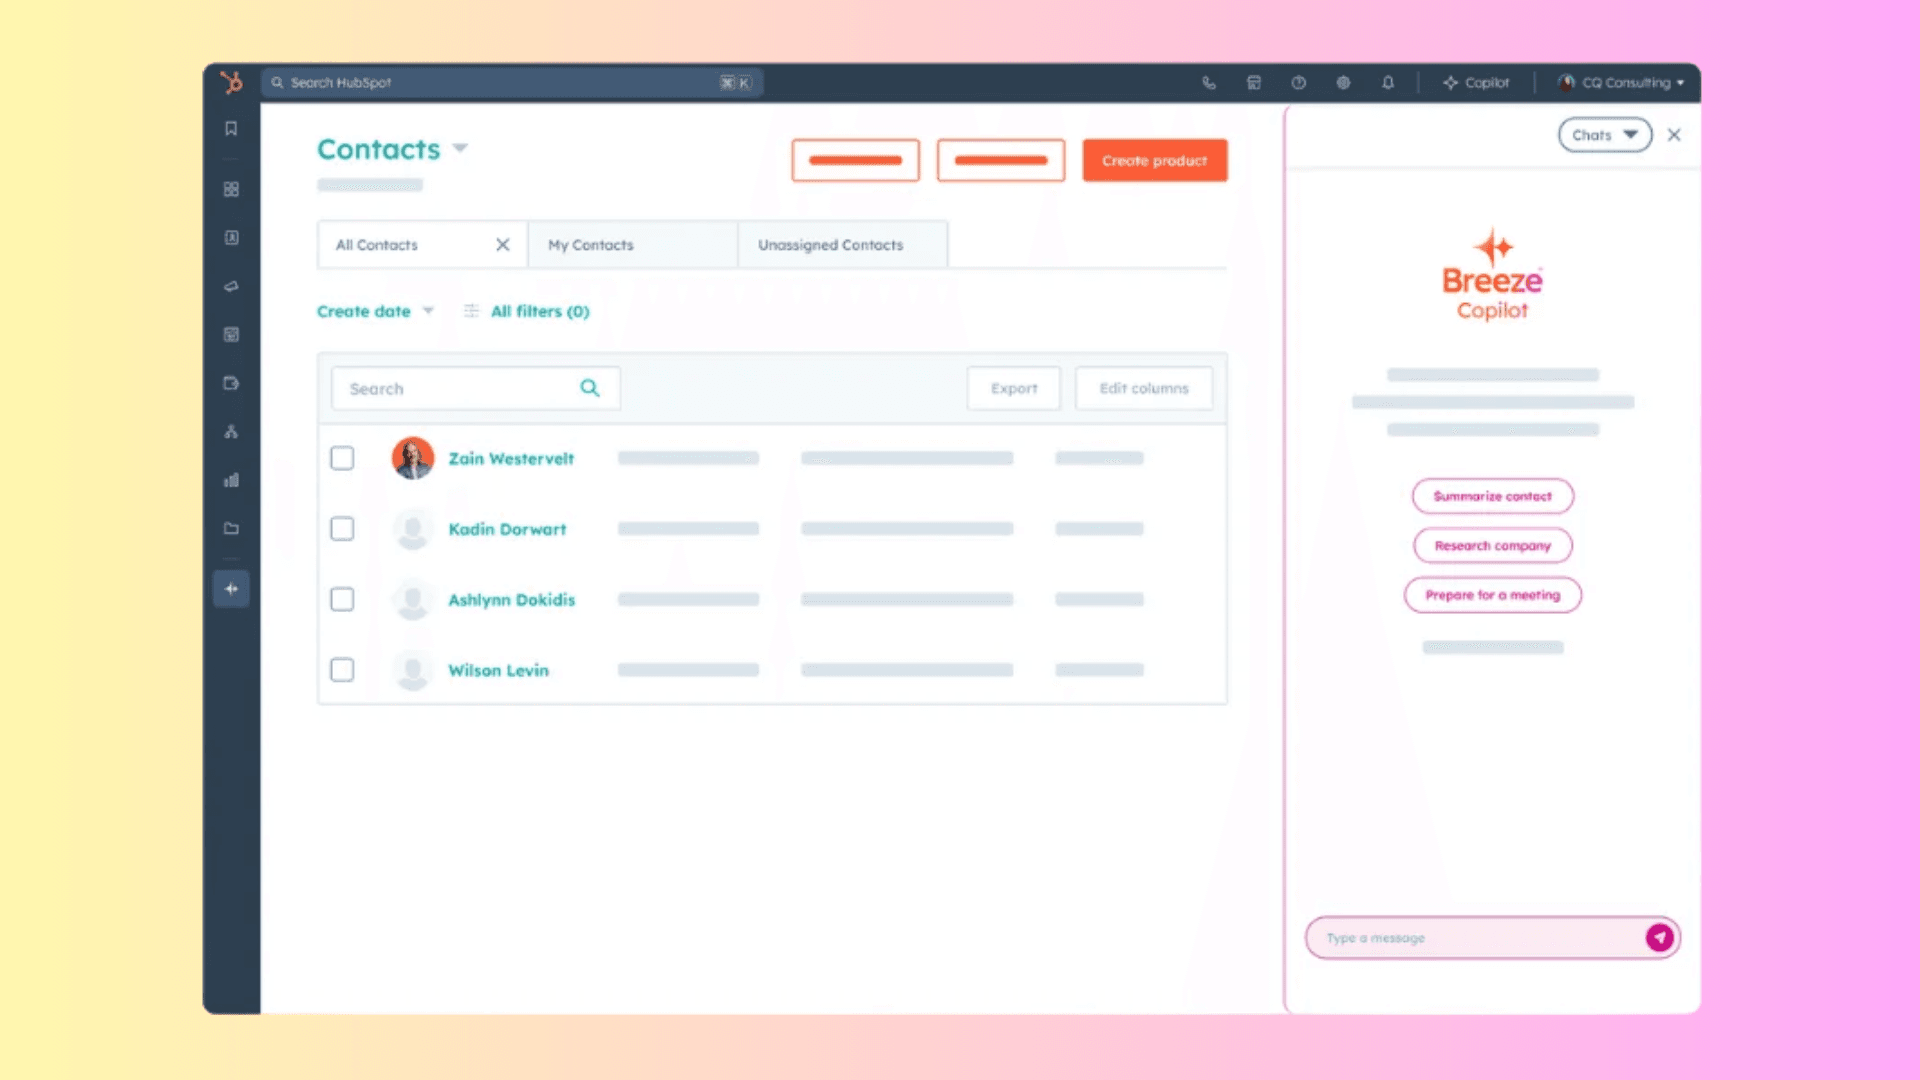Click the calling phone icon in top bar

click(1208, 82)
